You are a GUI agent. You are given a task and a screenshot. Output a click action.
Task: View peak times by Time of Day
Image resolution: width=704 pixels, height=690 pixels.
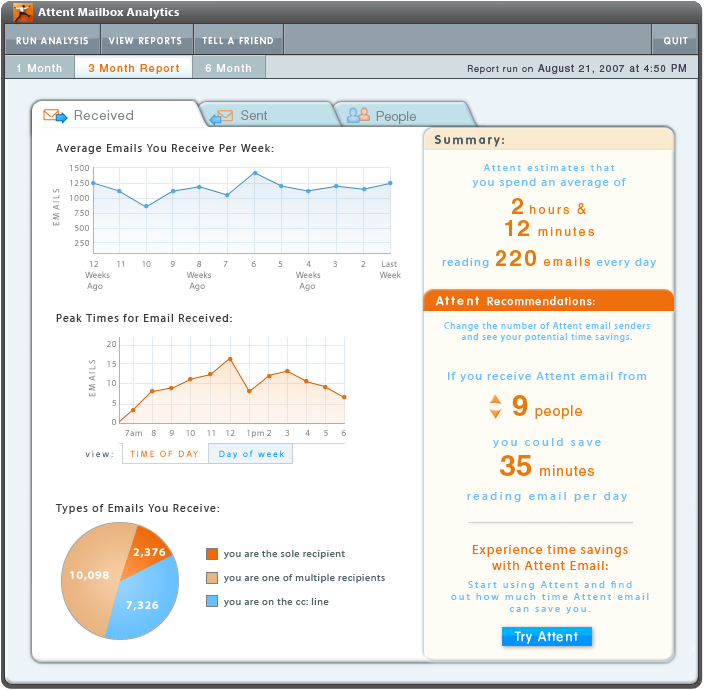pyautogui.click(x=164, y=454)
